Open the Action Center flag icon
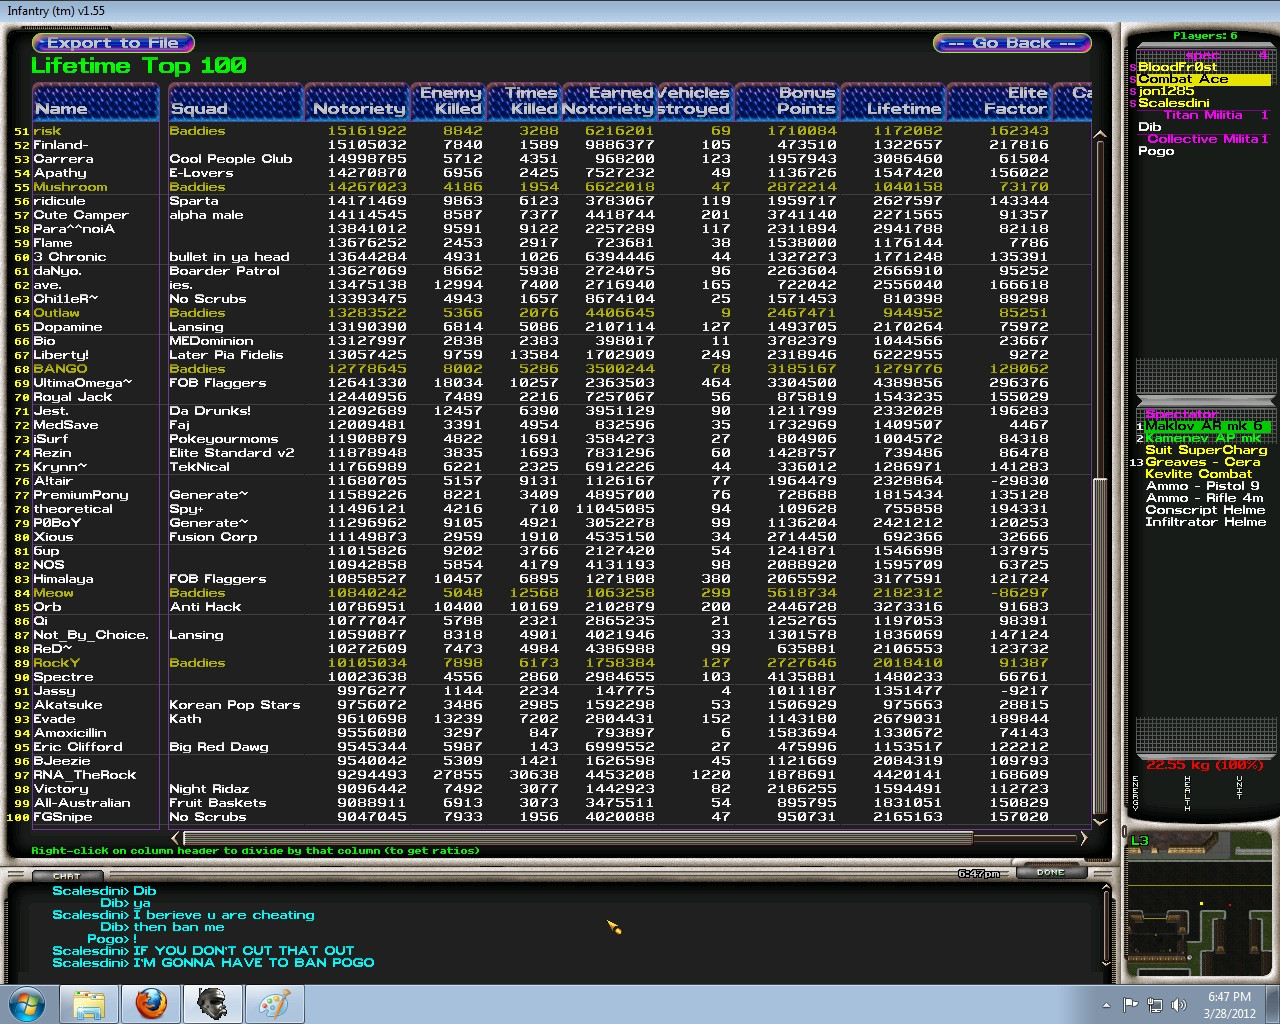The image size is (1280, 1024). pos(1130,1005)
